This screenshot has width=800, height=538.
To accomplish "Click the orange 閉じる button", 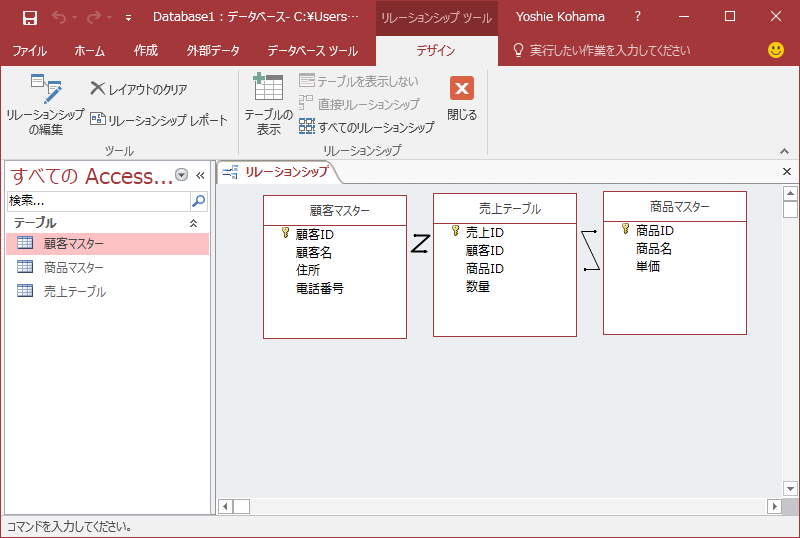I will pos(462,99).
